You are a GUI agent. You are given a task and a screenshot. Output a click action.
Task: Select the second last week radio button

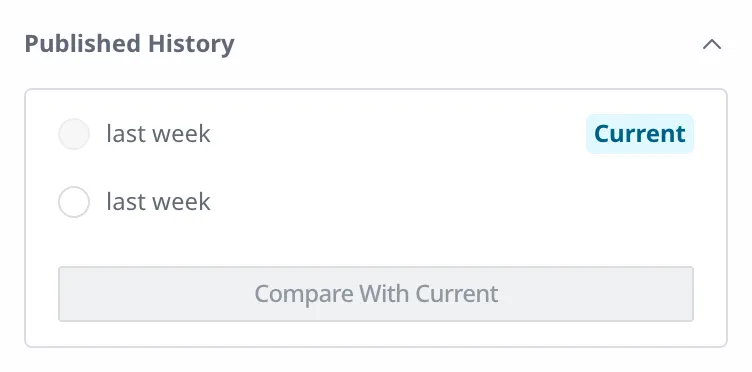tap(74, 202)
